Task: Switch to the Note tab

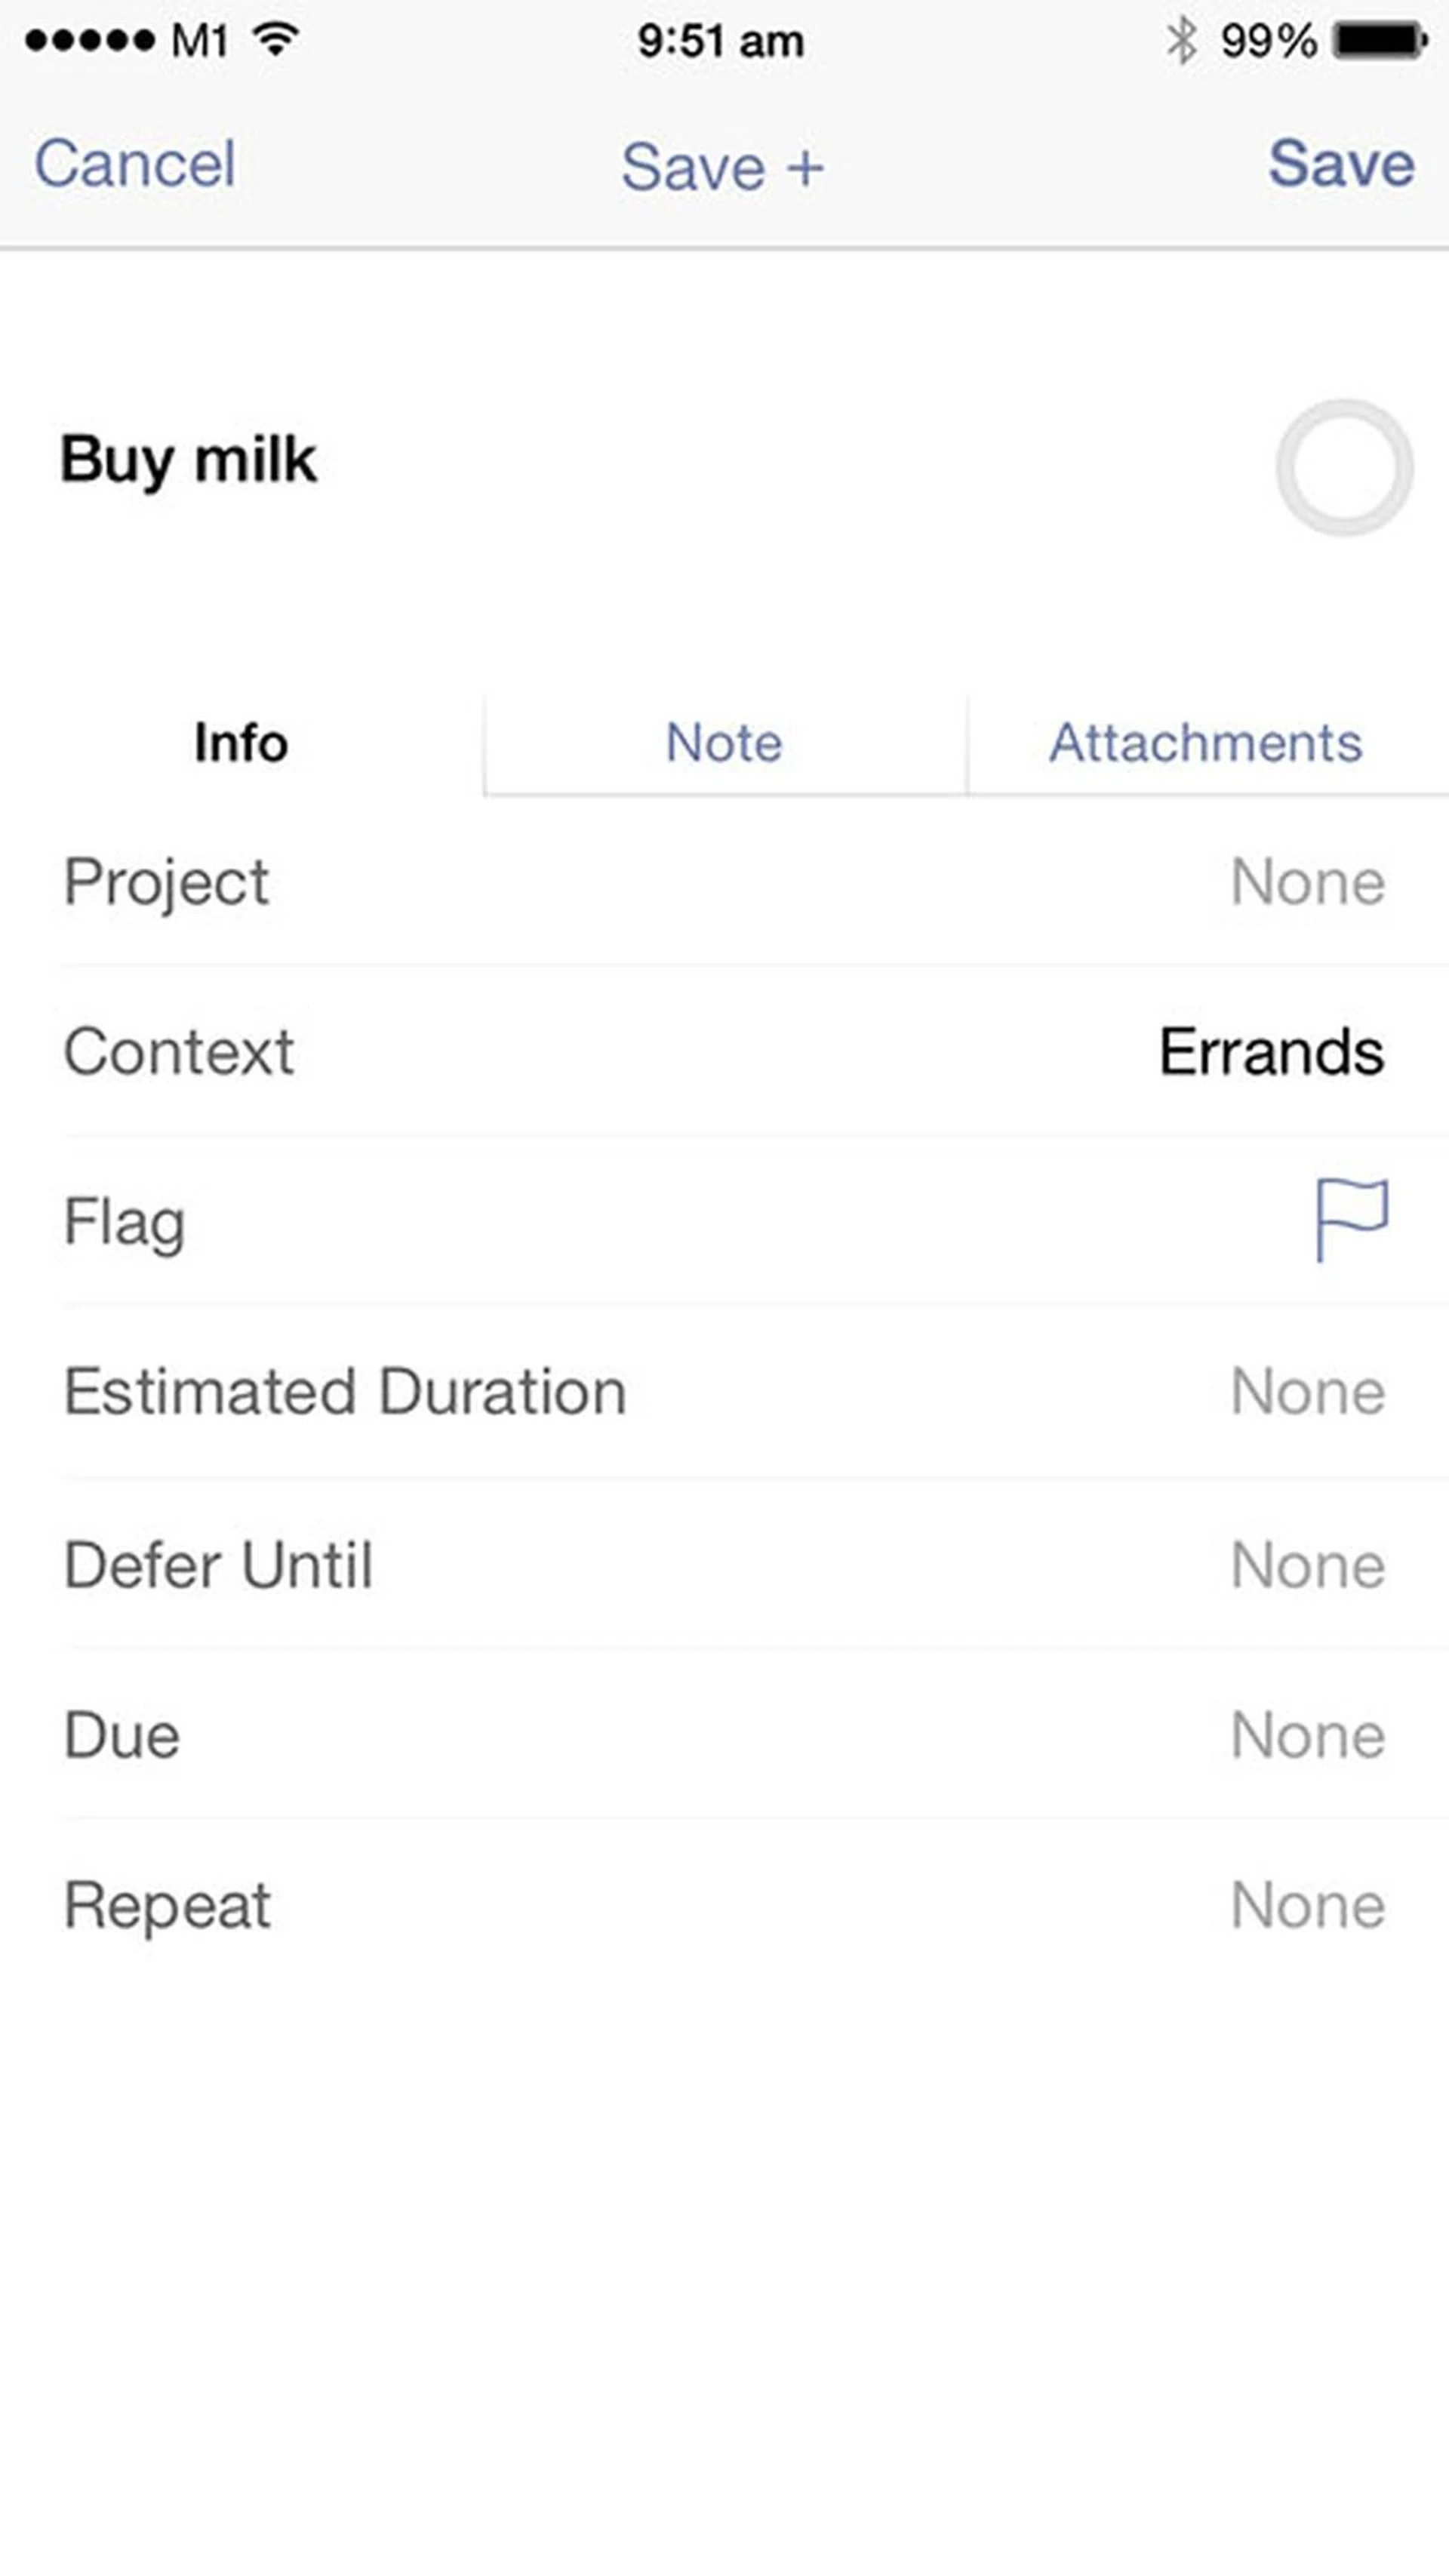Action: (x=724, y=743)
